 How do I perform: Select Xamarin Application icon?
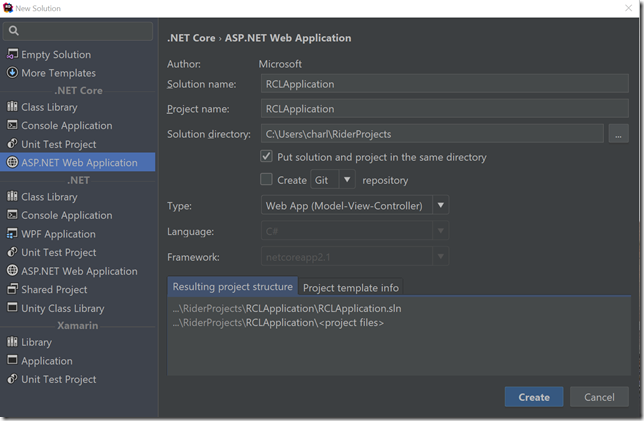(12, 360)
